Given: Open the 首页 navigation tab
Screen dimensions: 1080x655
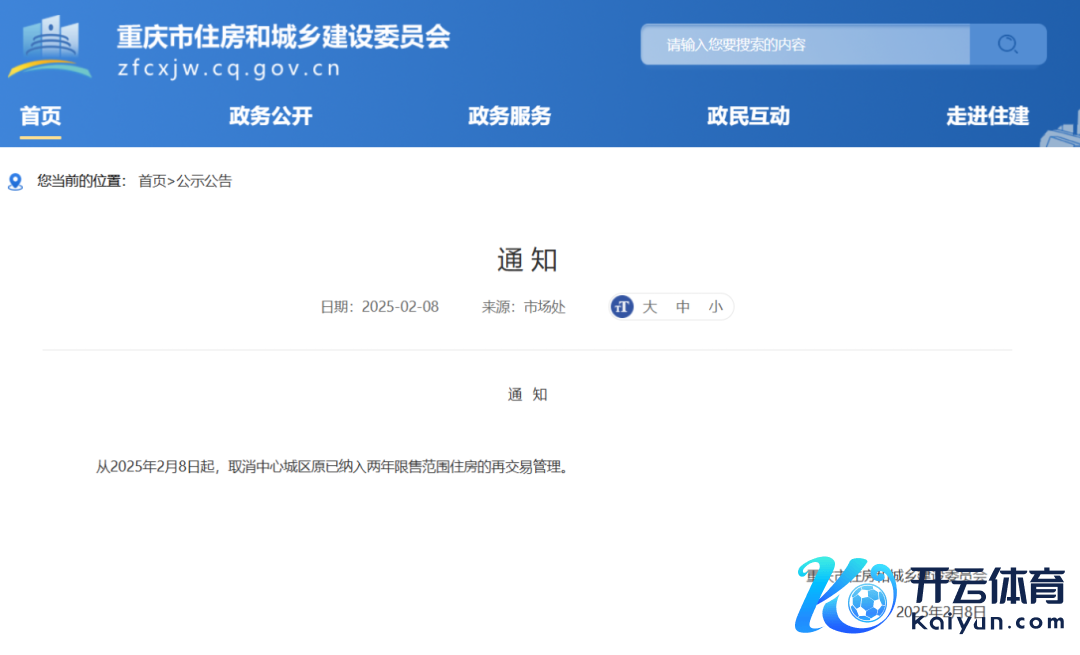Looking at the screenshot, I should (x=41, y=116).
